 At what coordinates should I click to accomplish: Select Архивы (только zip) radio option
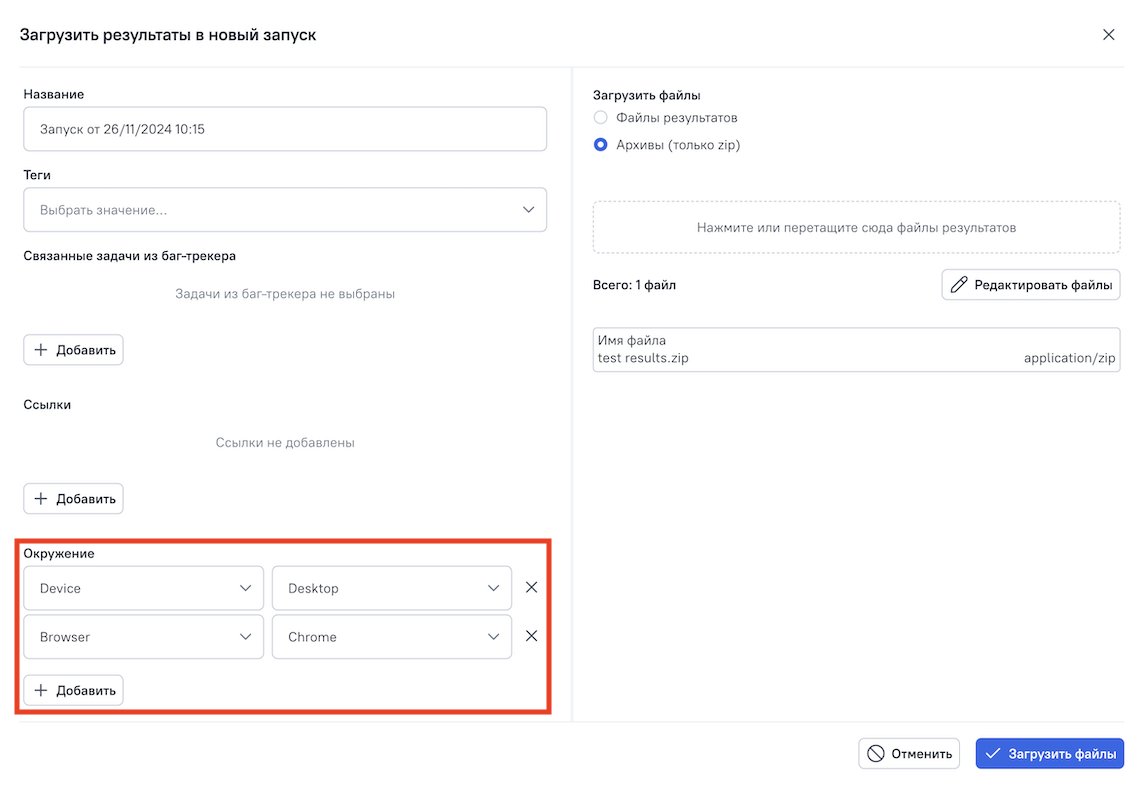(601, 145)
